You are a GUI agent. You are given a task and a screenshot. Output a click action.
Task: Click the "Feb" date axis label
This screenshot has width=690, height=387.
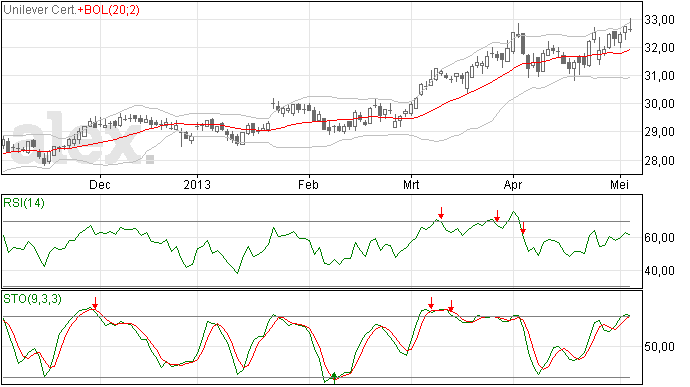tap(308, 184)
